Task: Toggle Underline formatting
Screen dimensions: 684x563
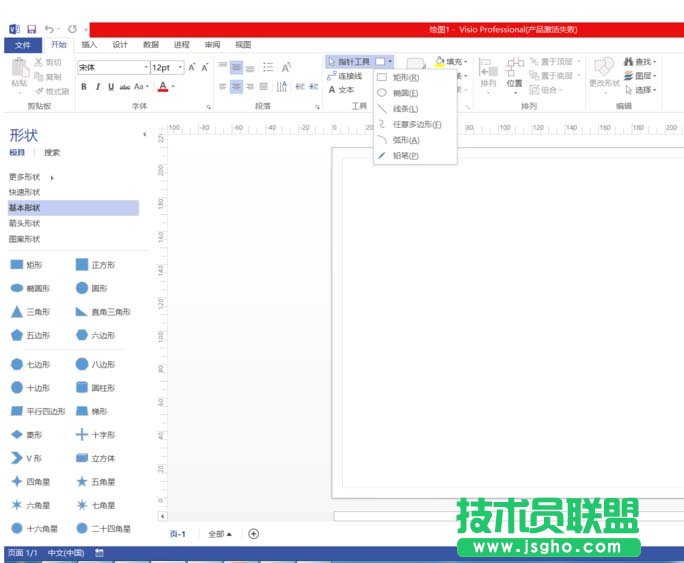Action: click(x=111, y=87)
